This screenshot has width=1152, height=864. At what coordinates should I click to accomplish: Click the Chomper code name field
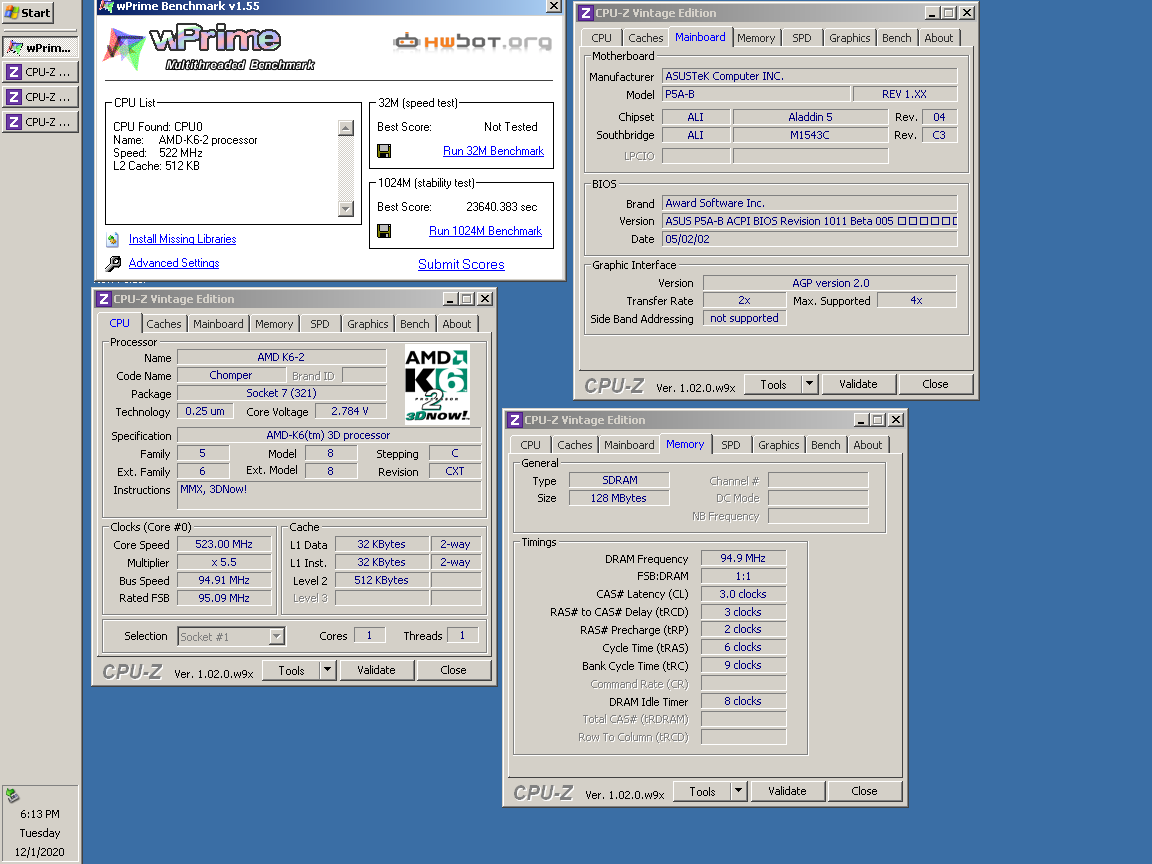pyautogui.click(x=231, y=375)
